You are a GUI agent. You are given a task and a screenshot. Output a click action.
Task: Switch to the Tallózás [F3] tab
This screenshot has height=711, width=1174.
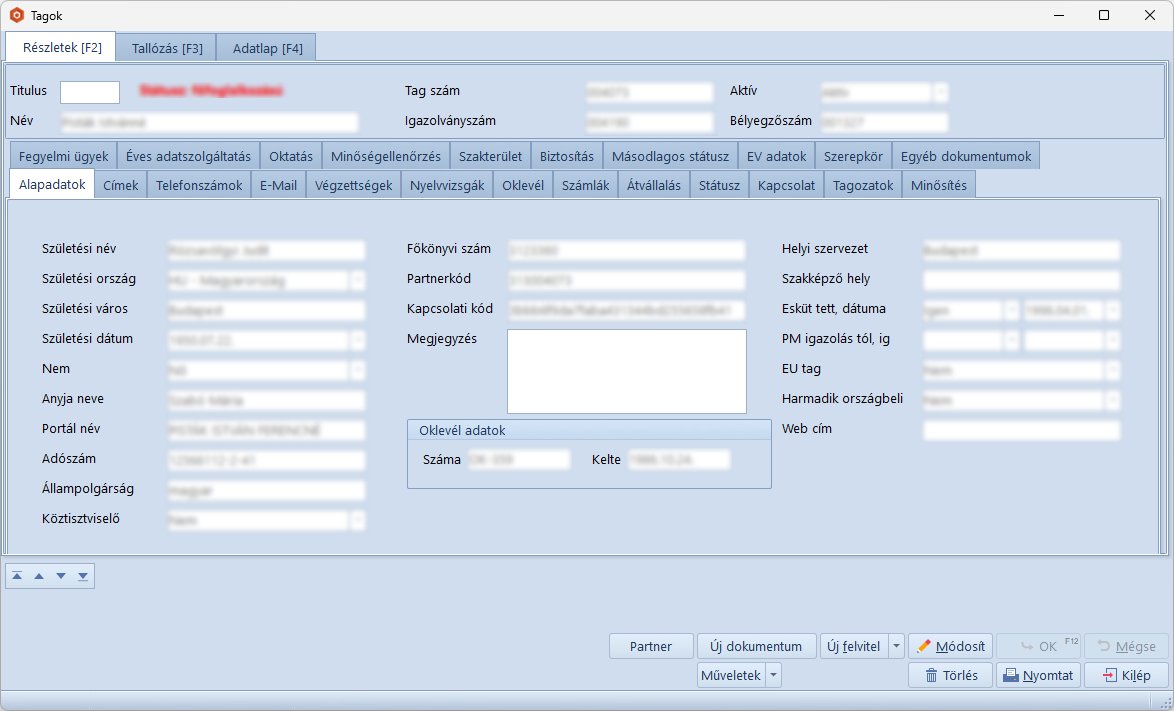tap(166, 48)
